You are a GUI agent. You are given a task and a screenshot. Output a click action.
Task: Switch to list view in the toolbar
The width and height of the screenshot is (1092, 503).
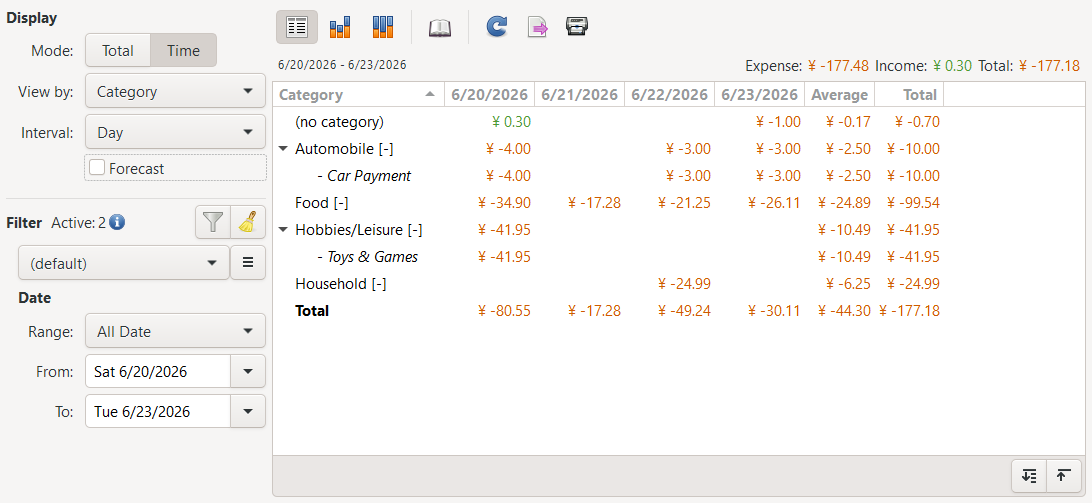point(297,27)
